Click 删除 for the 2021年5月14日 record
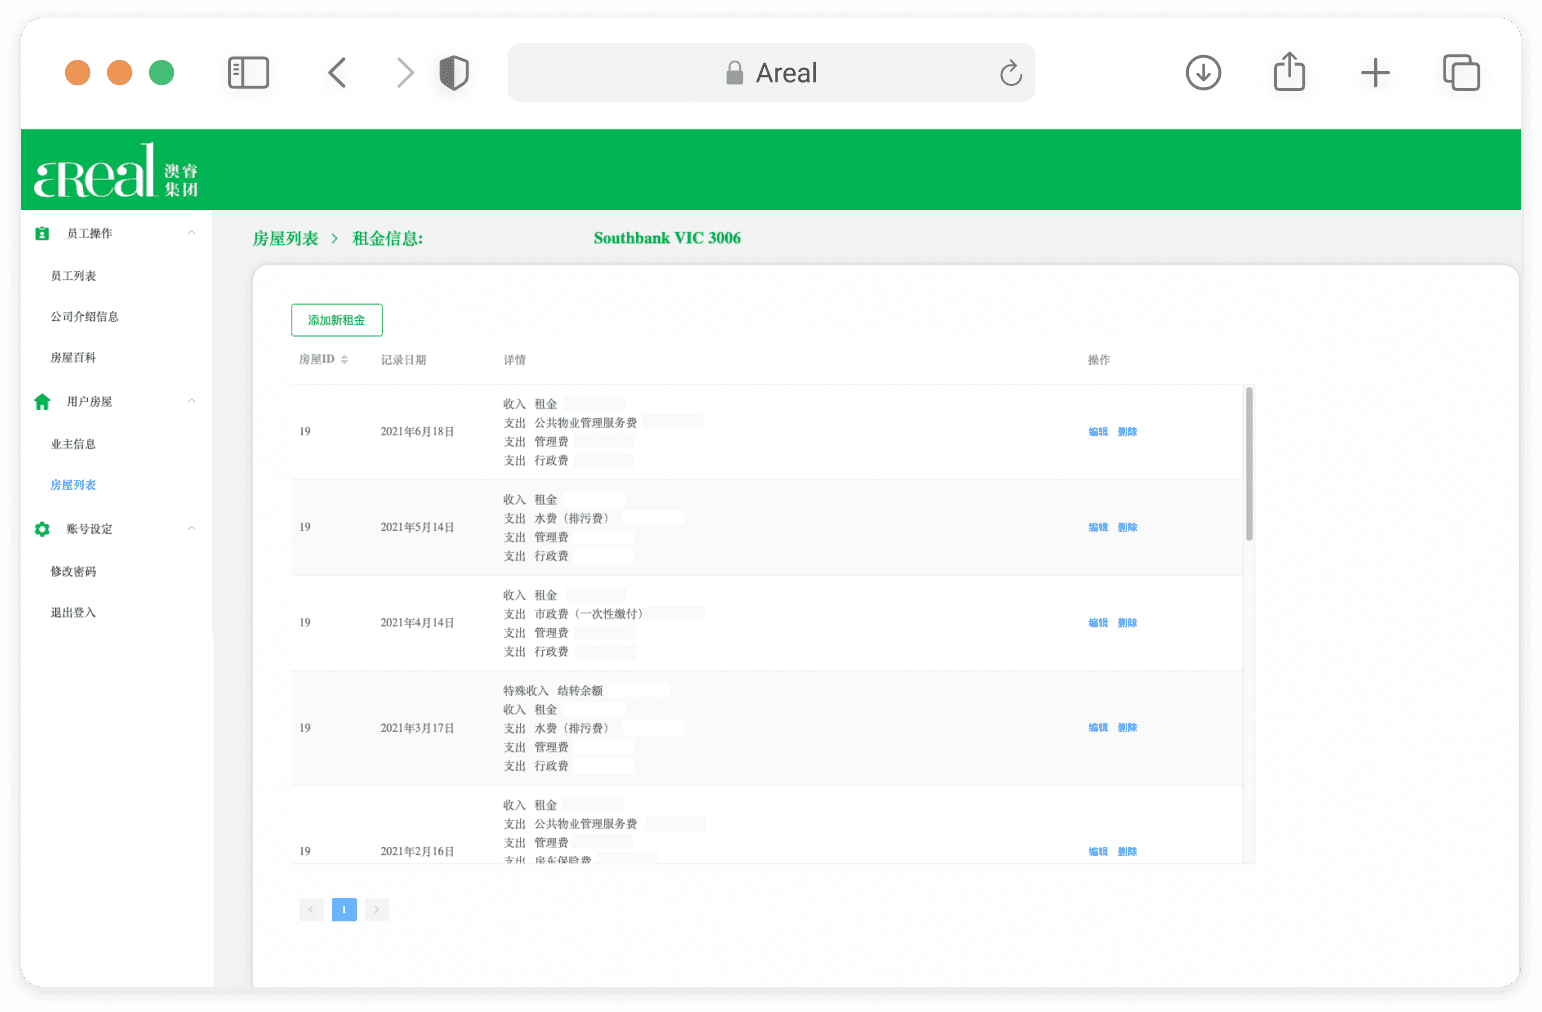This screenshot has height=1012, width=1542. 1127,527
